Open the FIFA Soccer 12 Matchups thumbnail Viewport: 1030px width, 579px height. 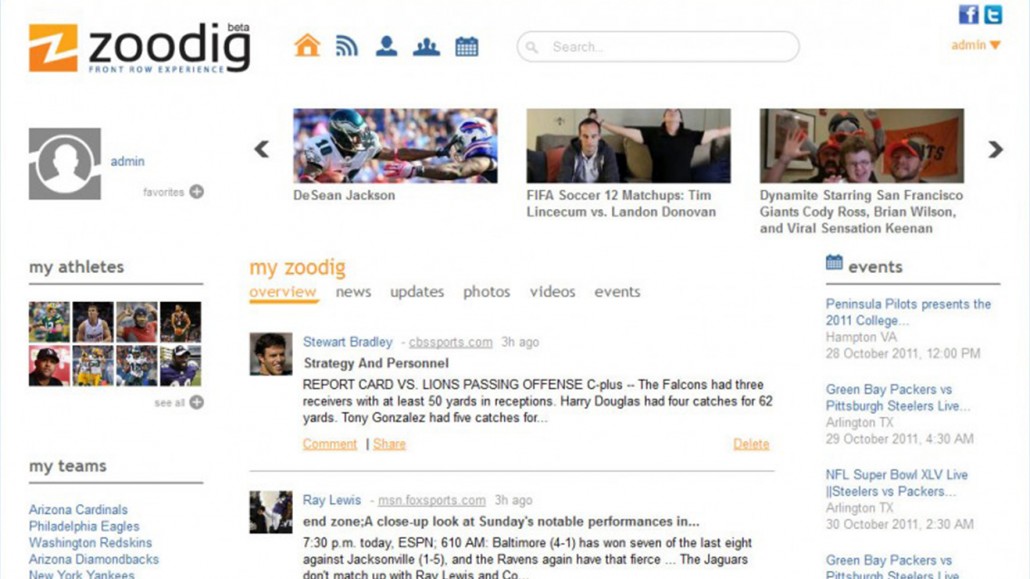[629, 146]
